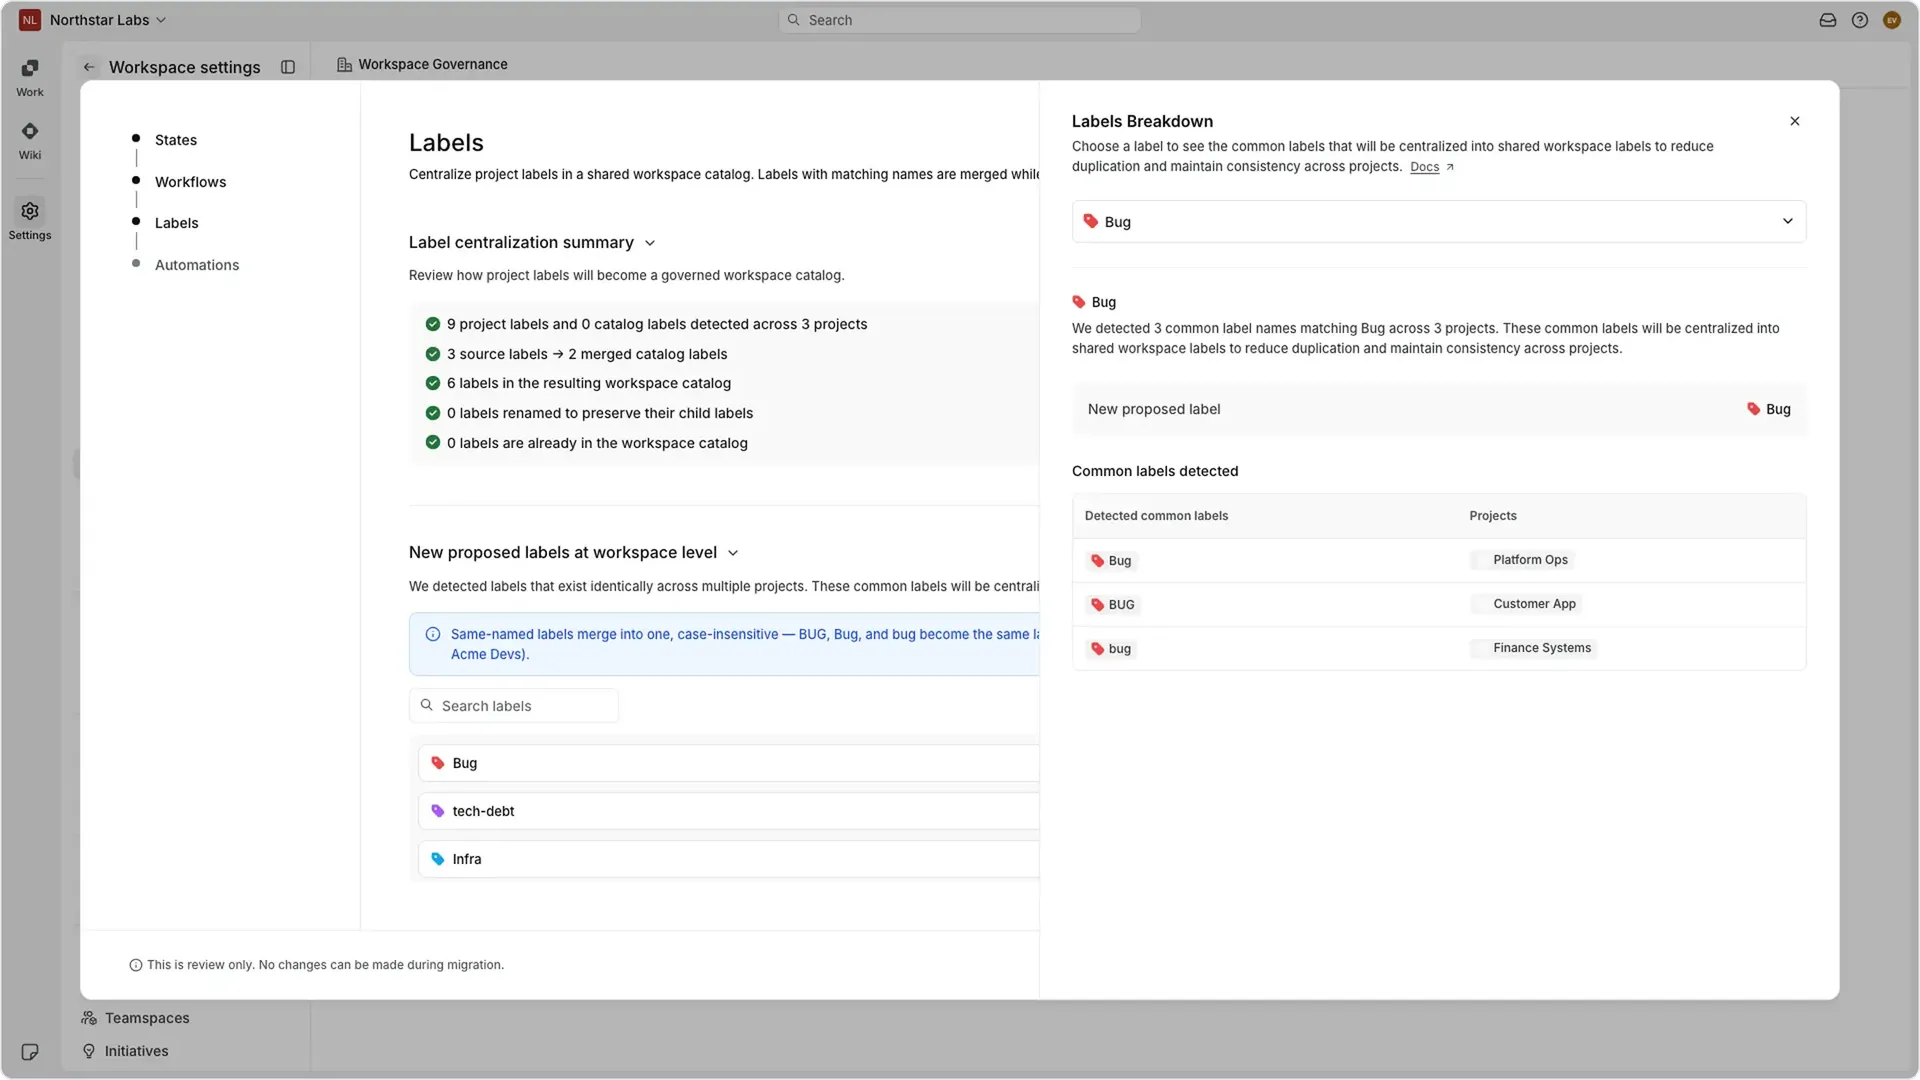Click the Bug chip beside New proposed label
Viewport: 1920px width, 1080px height.
[1768, 409]
